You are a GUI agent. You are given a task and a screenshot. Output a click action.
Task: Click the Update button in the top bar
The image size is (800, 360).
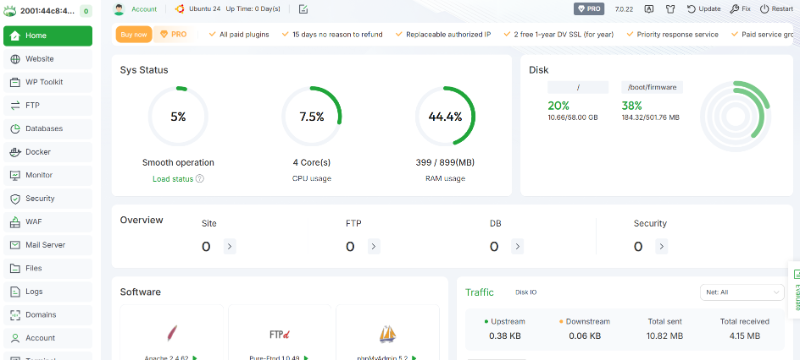point(704,9)
